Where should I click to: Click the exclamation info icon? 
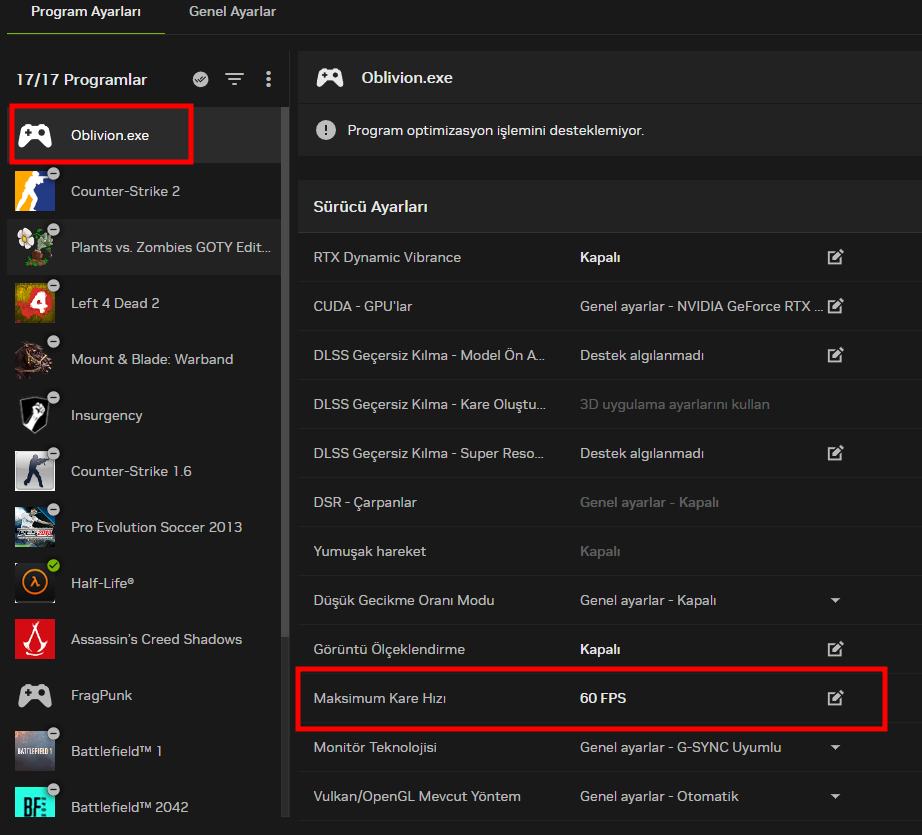326,130
